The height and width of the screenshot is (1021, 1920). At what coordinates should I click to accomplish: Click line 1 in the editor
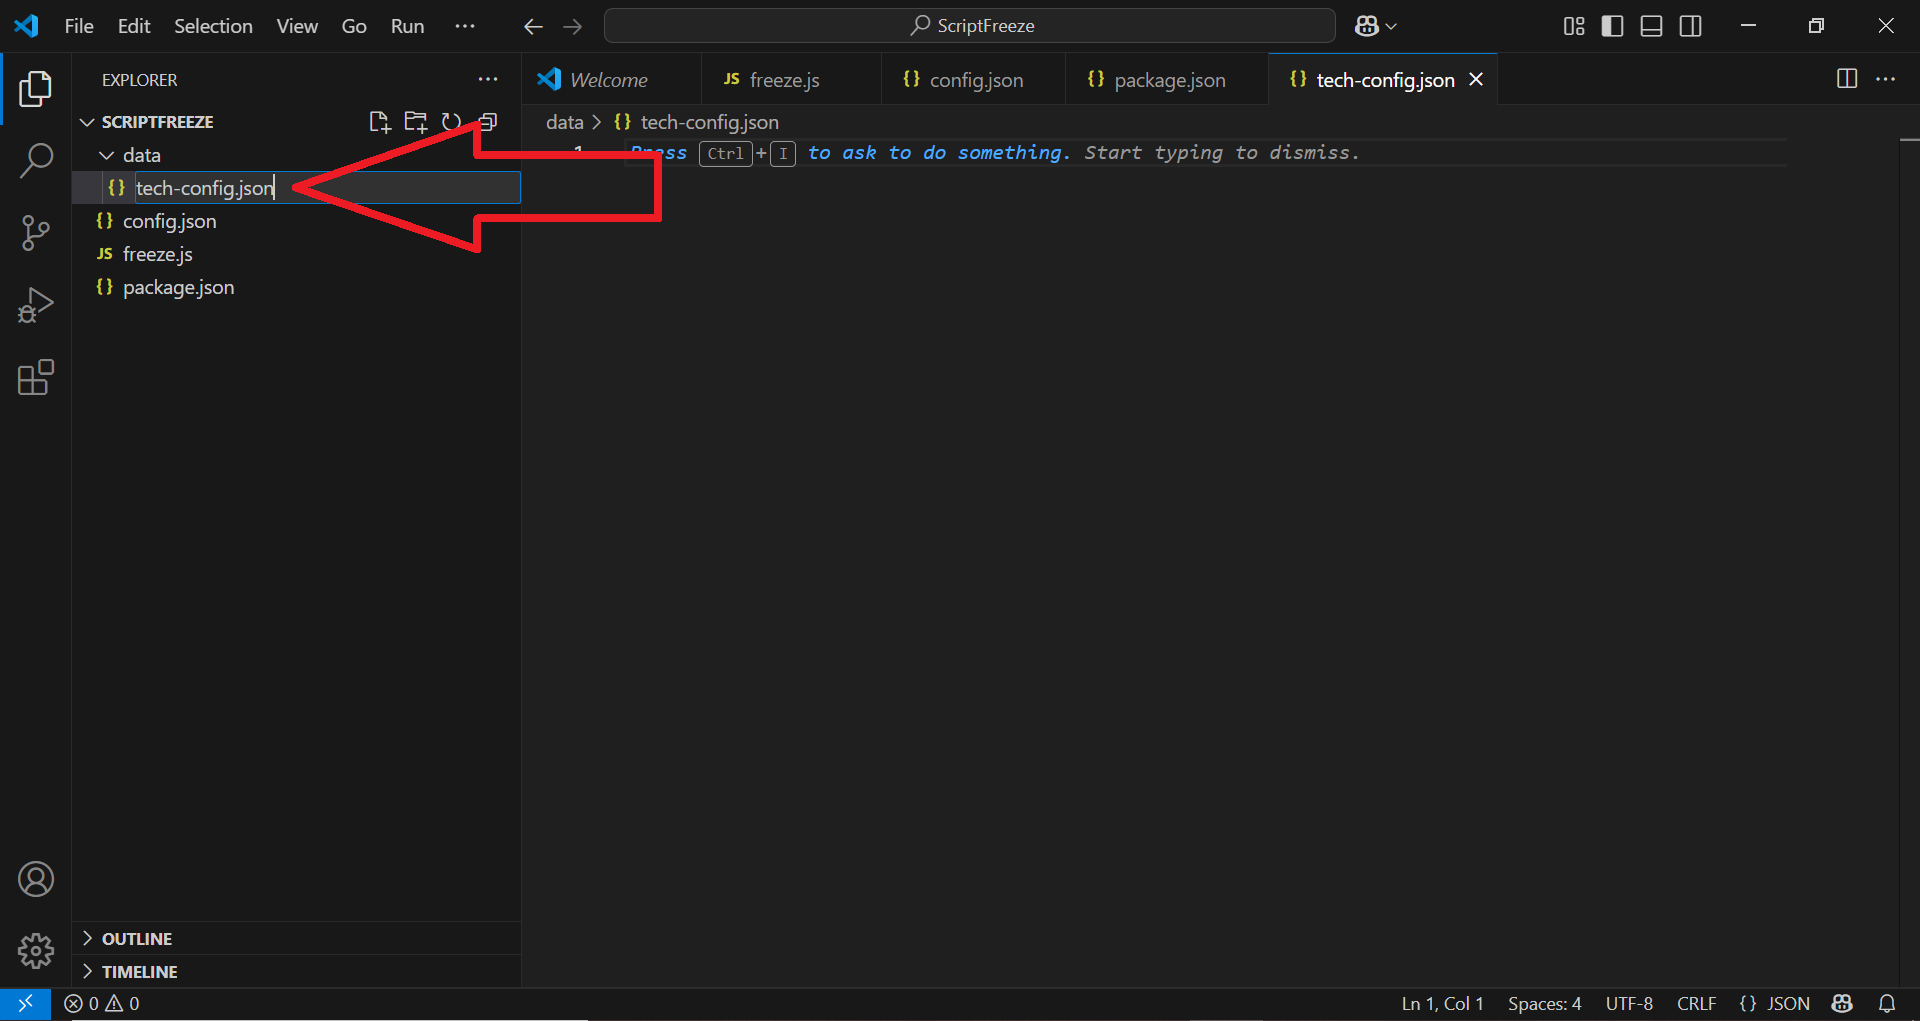[x=1206, y=153]
